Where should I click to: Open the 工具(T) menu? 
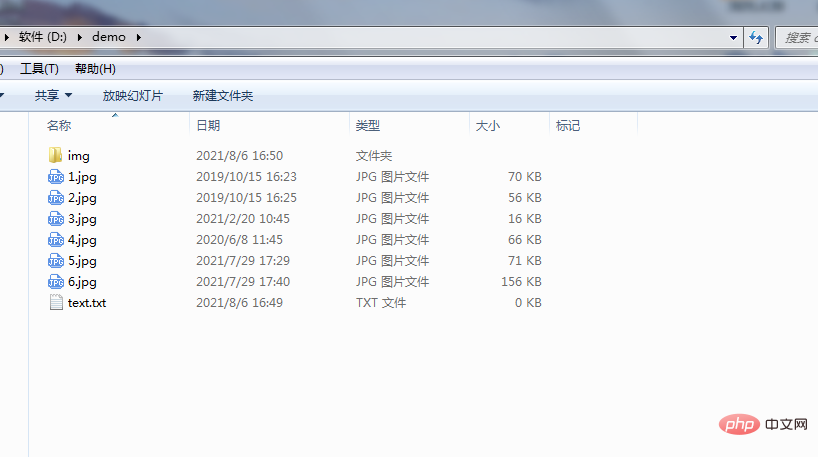pos(39,69)
